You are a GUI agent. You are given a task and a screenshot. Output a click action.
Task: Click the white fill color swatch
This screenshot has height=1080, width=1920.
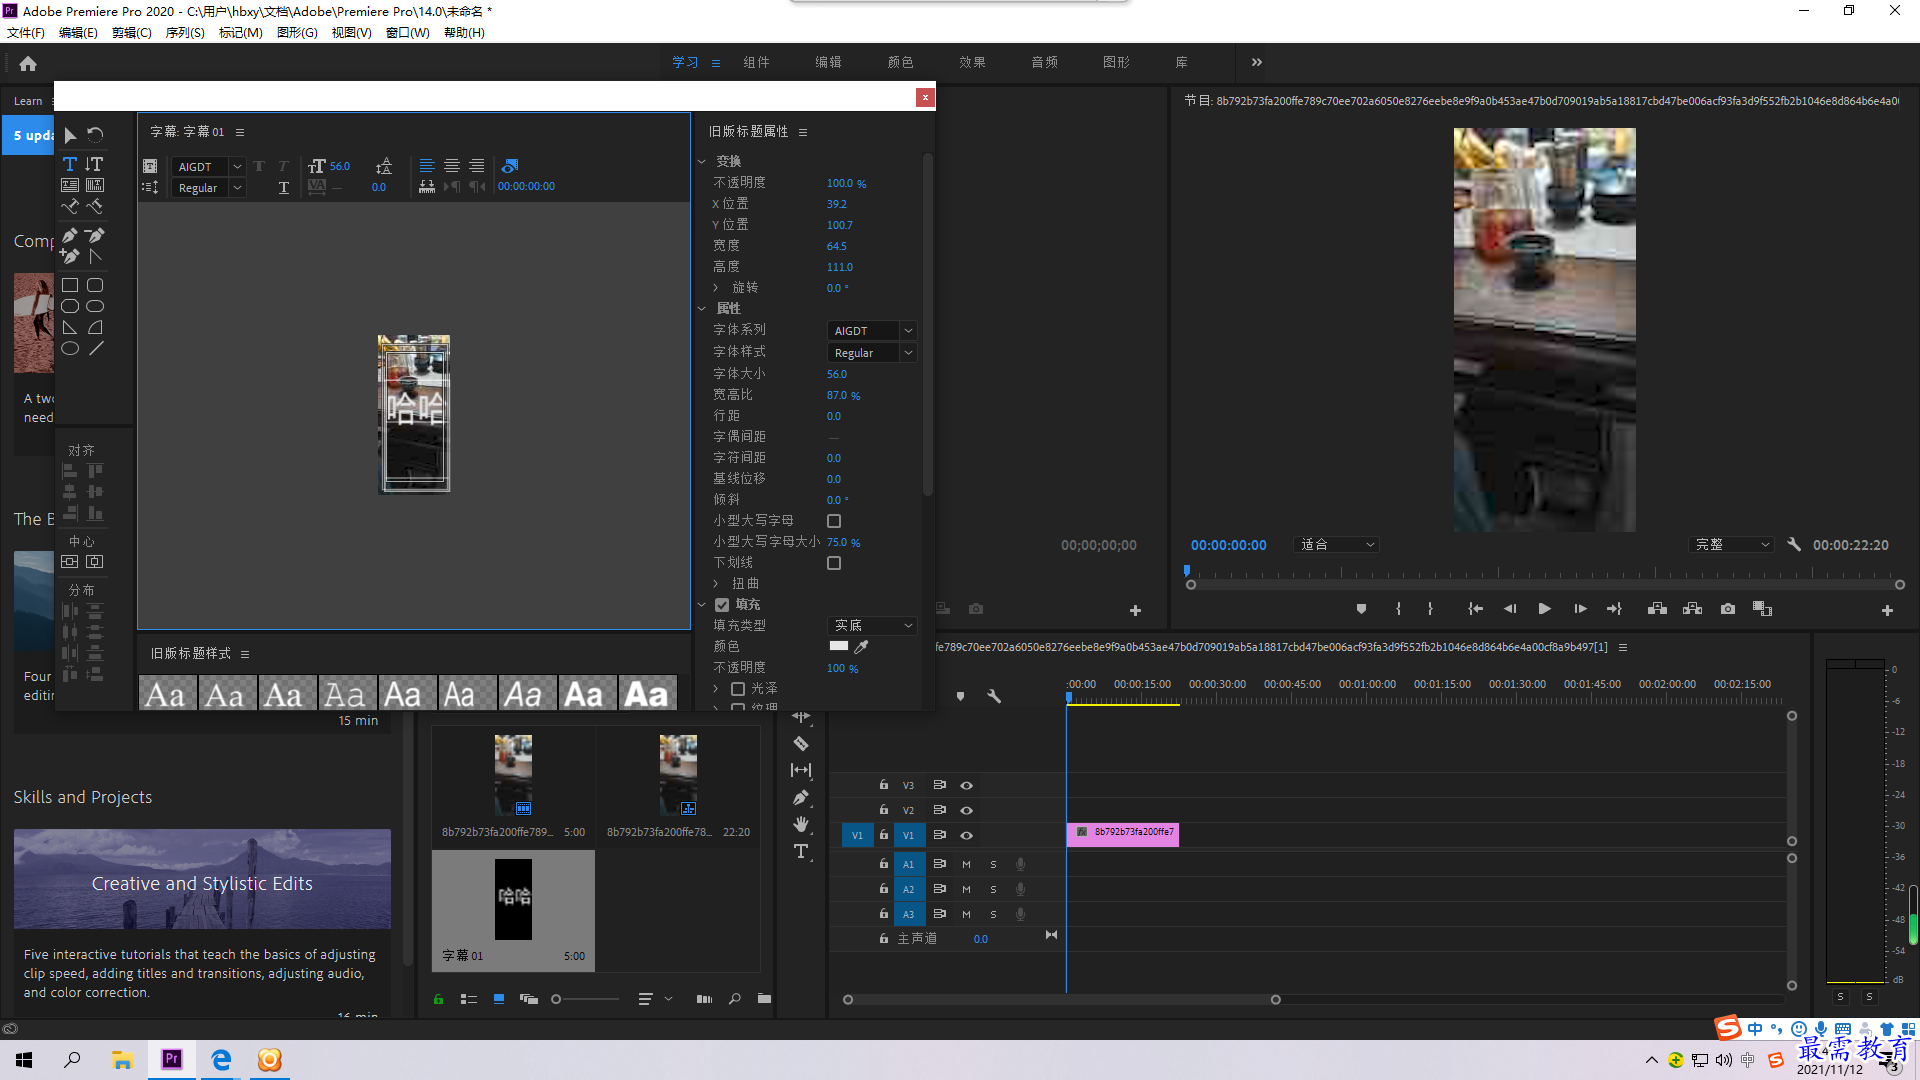pyautogui.click(x=839, y=646)
